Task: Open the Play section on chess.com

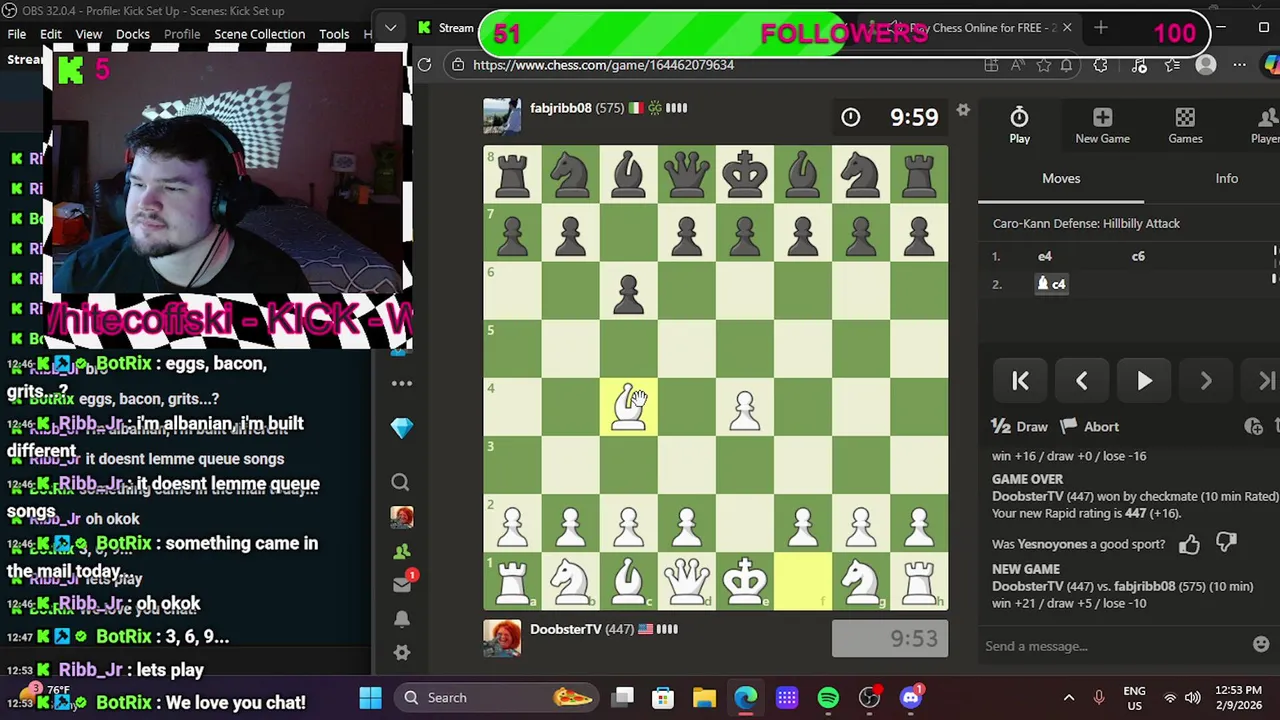Action: (1019, 126)
